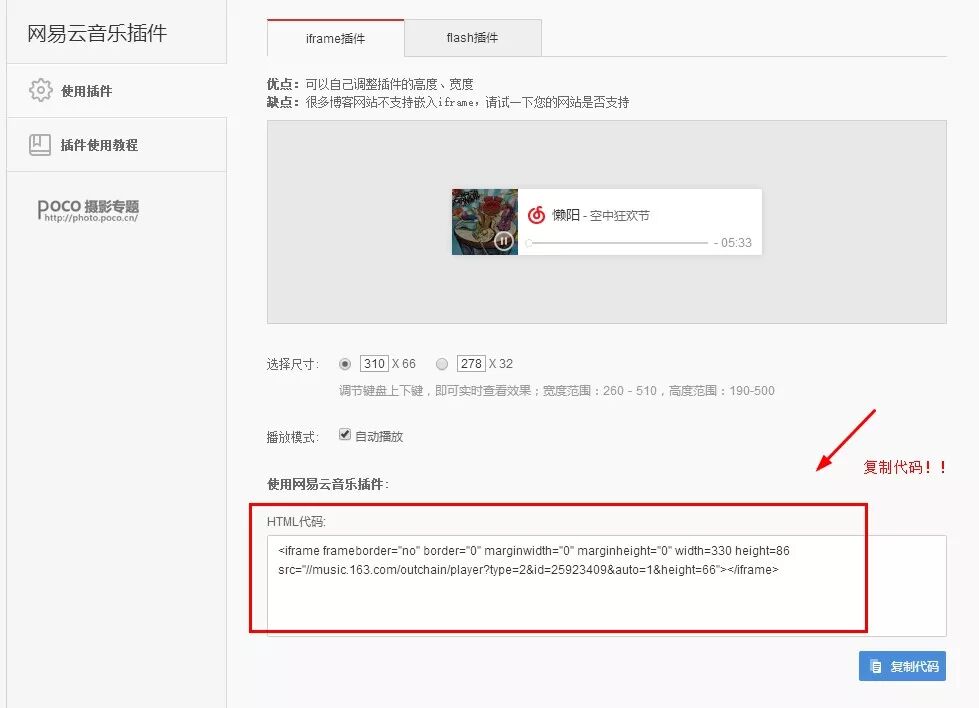Click the 网易云音乐插件 heading

pyautogui.click(x=97, y=33)
